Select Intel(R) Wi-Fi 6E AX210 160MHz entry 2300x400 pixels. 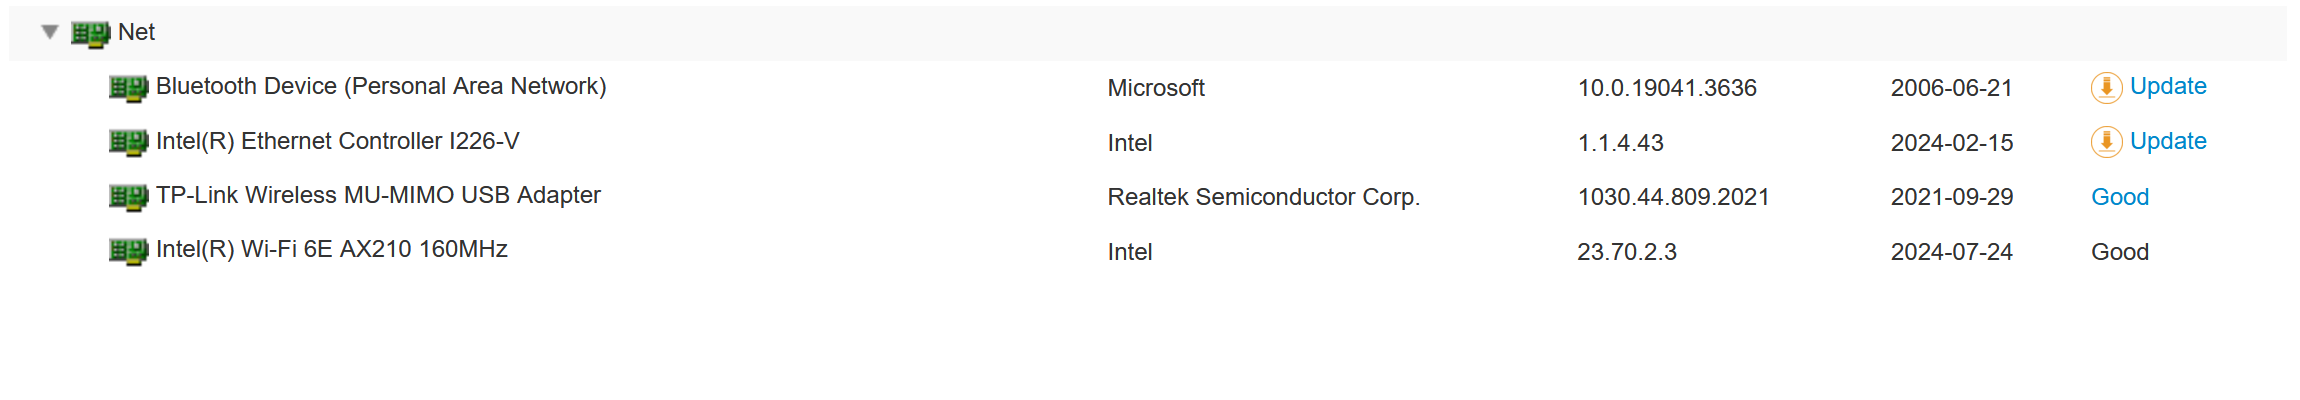331,249
